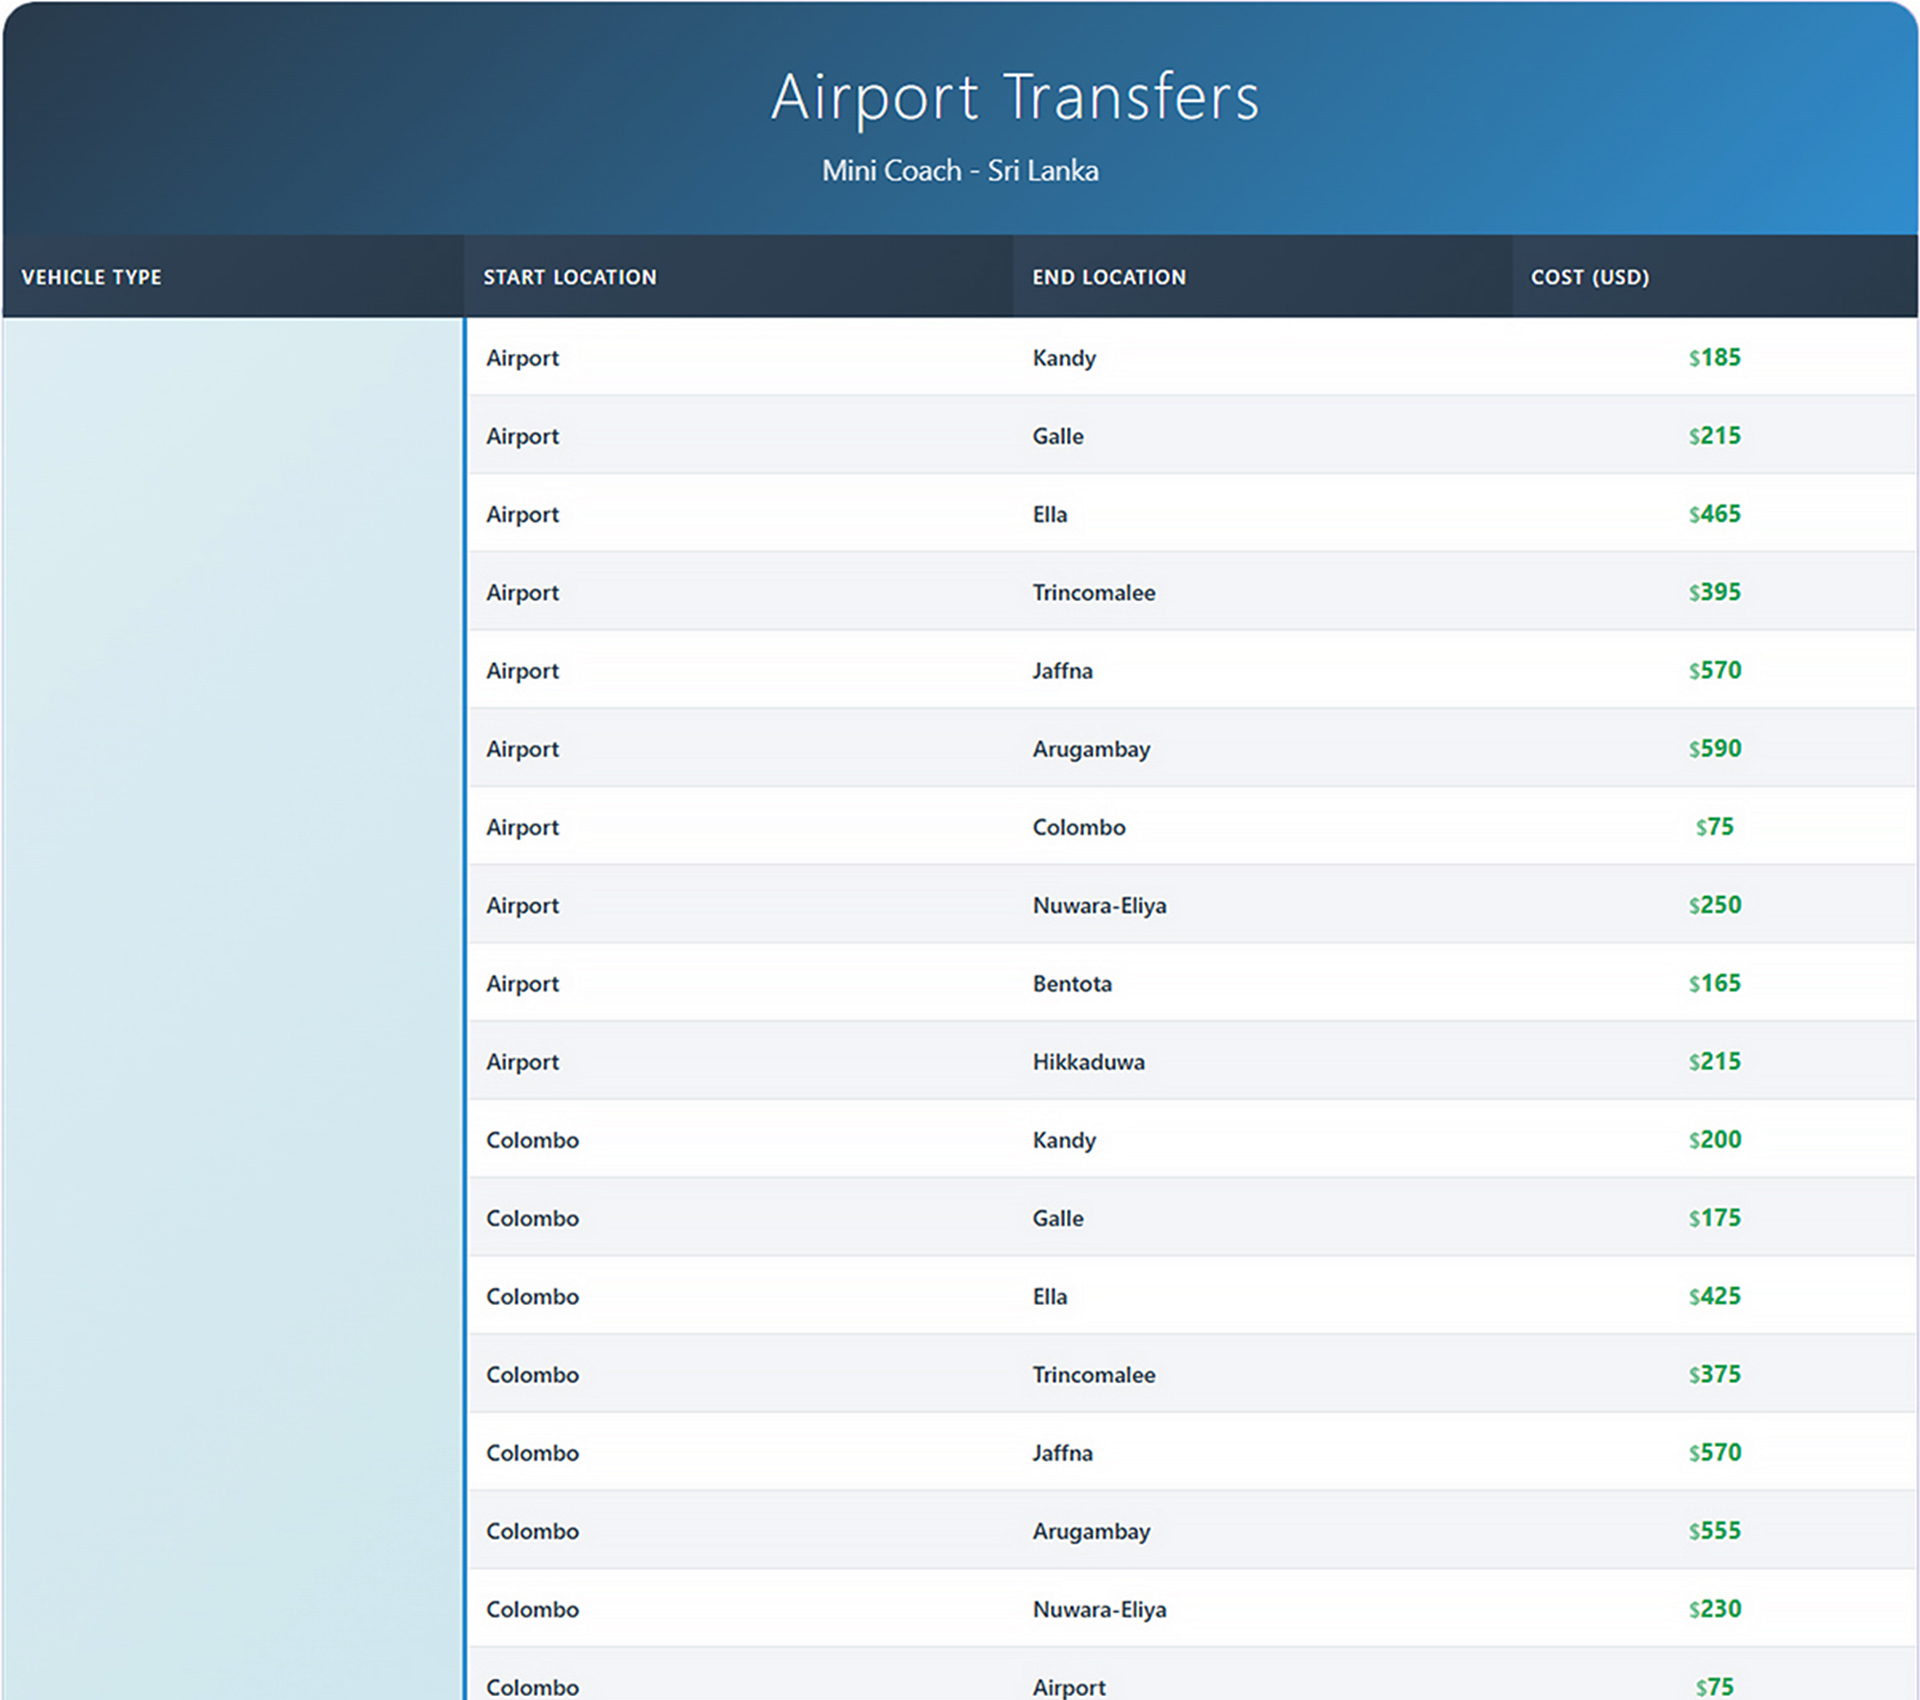This screenshot has height=1700, width=1920.
Task: Click the $75 Airport to Colombo price
Action: tap(1714, 827)
